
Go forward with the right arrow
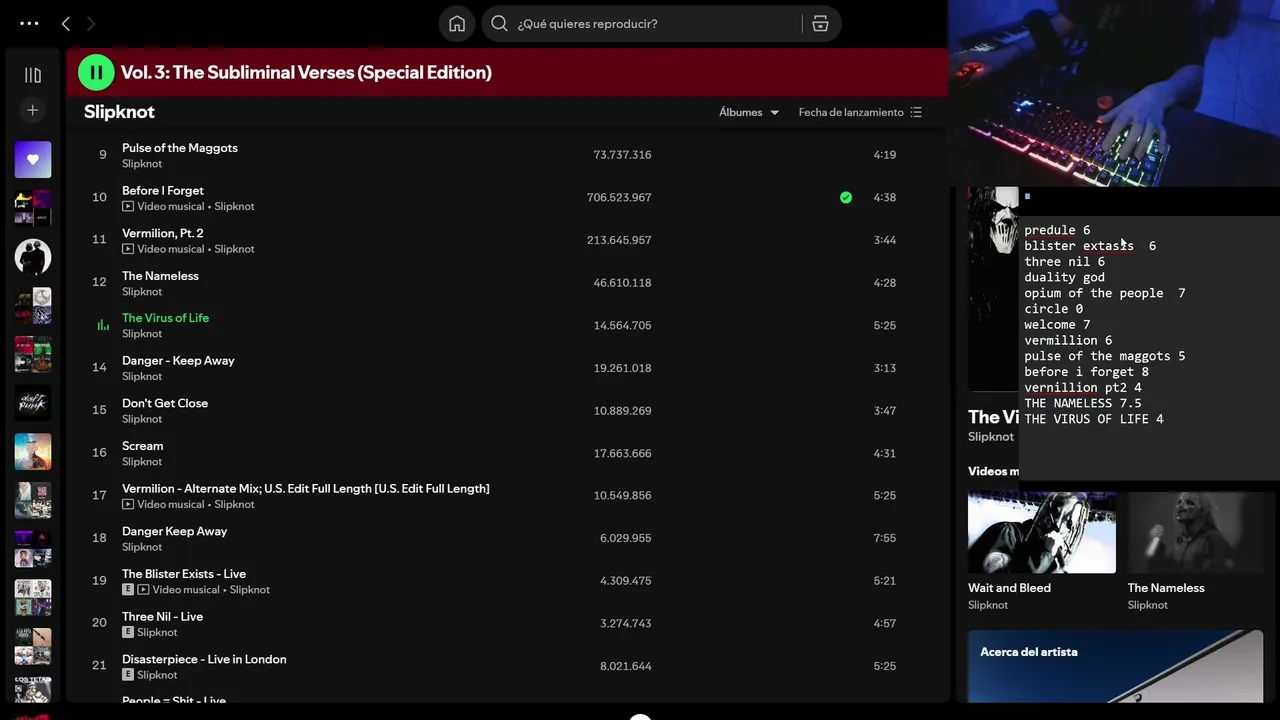91,23
